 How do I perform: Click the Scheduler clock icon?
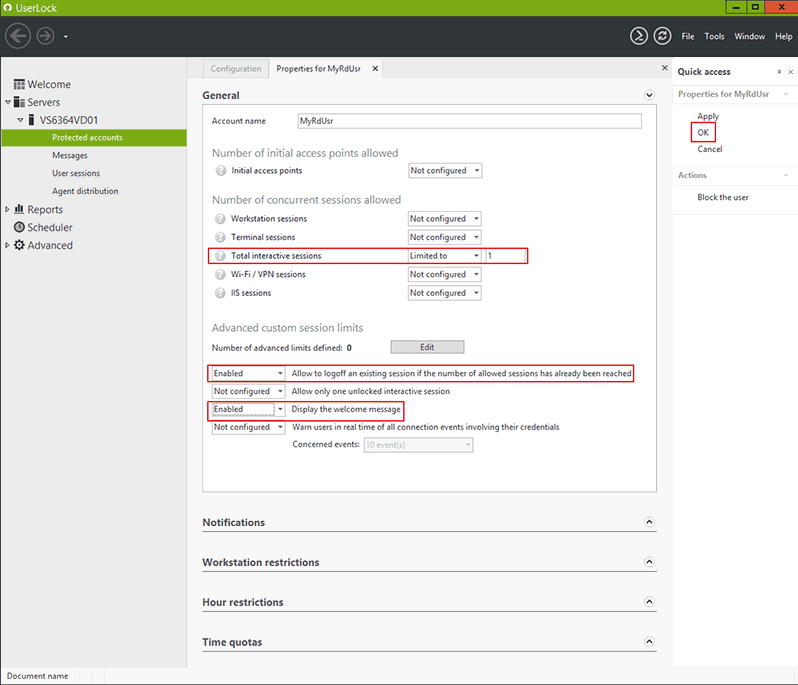(x=19, y=227)
